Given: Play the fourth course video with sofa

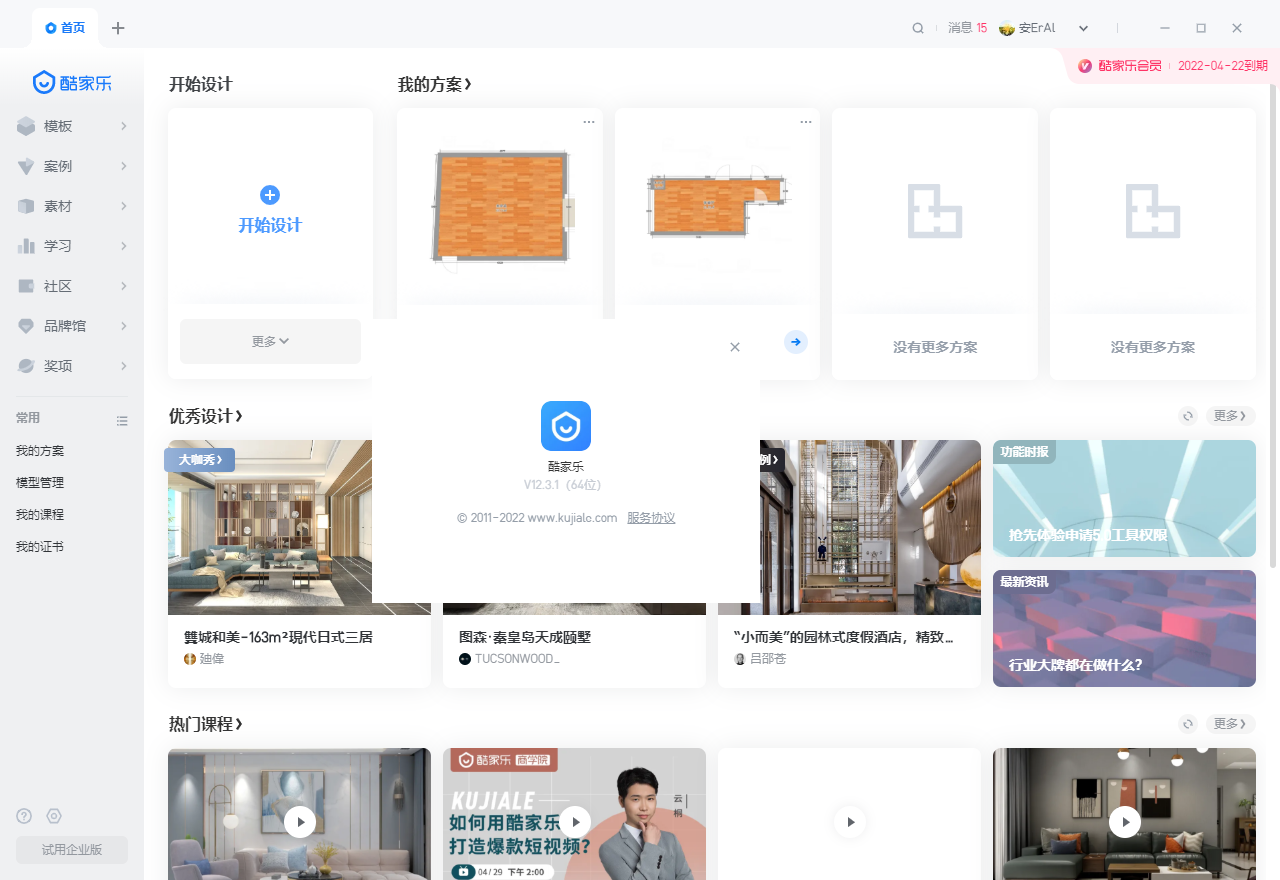Looking at the screenshot, I should [x=1125, y=822].
